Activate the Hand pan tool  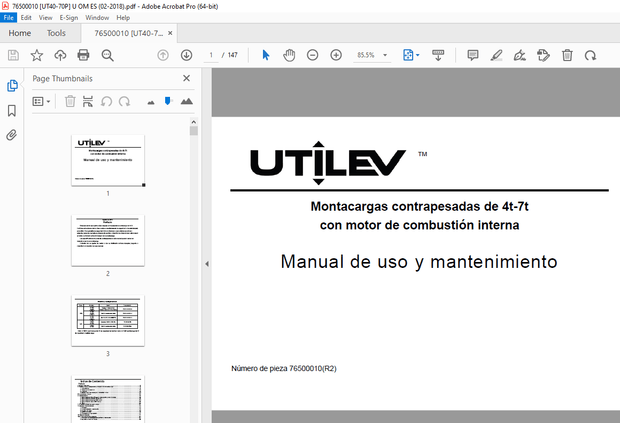(289, 55)
